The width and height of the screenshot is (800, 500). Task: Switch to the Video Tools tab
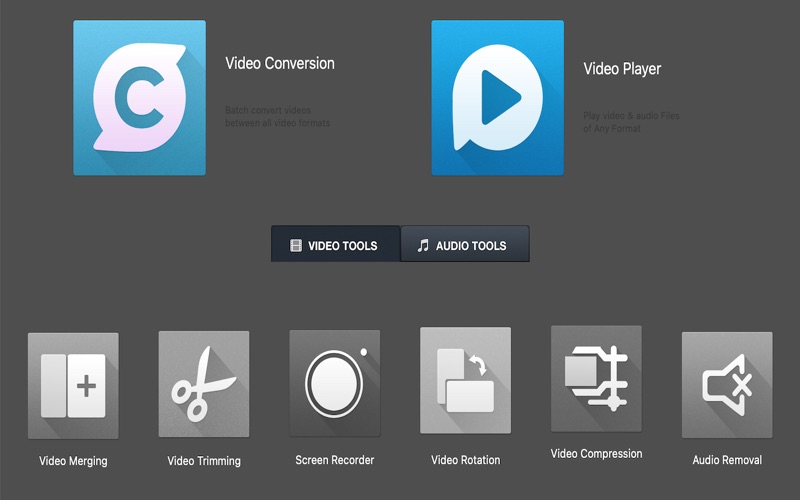click(x=335, y=245)
